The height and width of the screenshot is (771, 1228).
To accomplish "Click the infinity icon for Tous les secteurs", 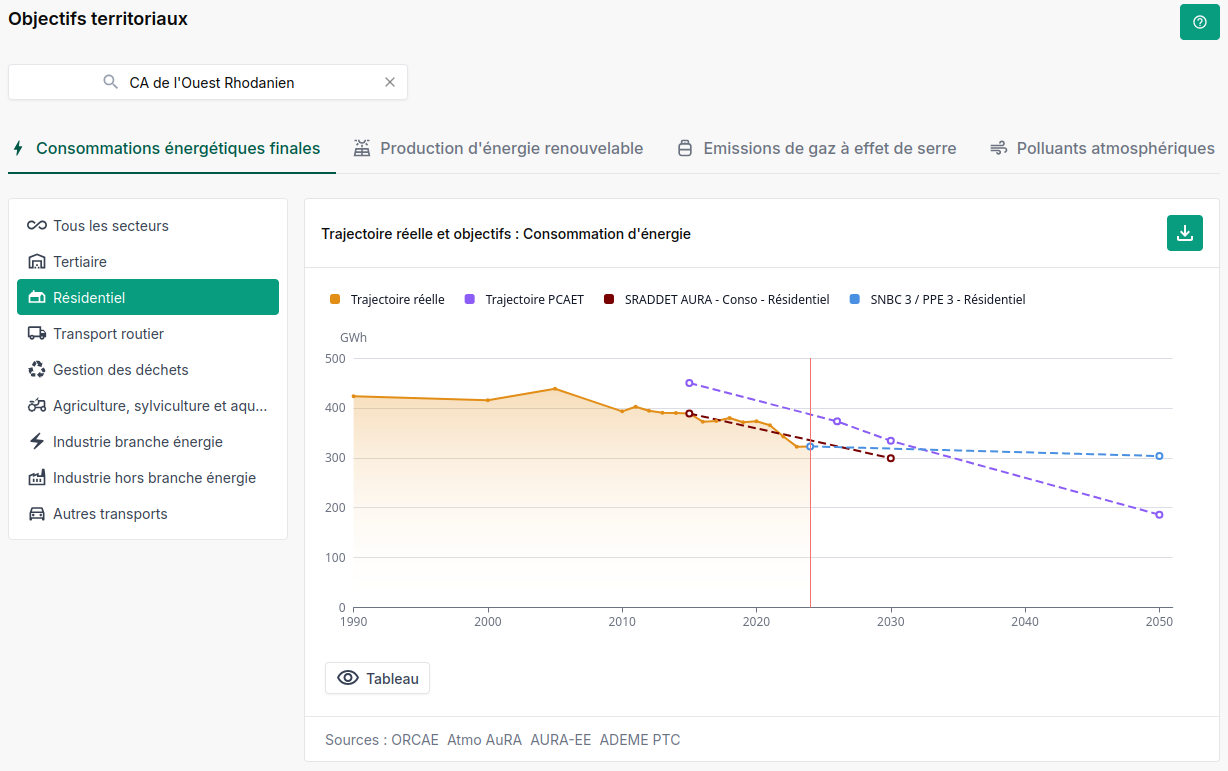I will tap(37, 225).
